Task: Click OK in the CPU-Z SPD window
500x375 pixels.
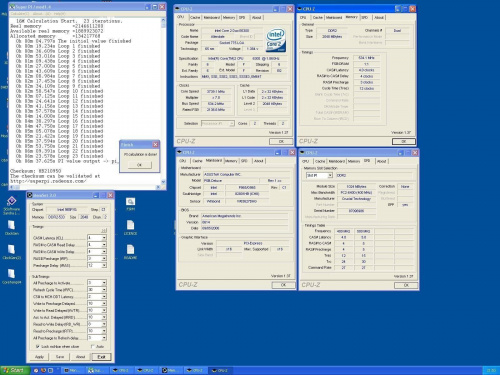Action: (x=406, y=285)
